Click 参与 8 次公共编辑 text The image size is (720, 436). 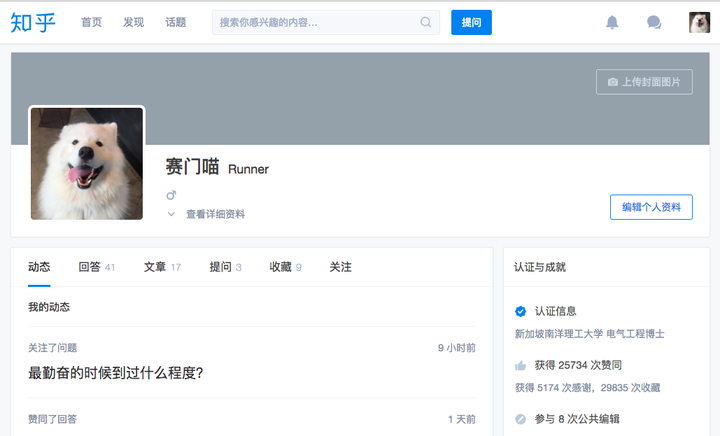[x=577, y=419]
